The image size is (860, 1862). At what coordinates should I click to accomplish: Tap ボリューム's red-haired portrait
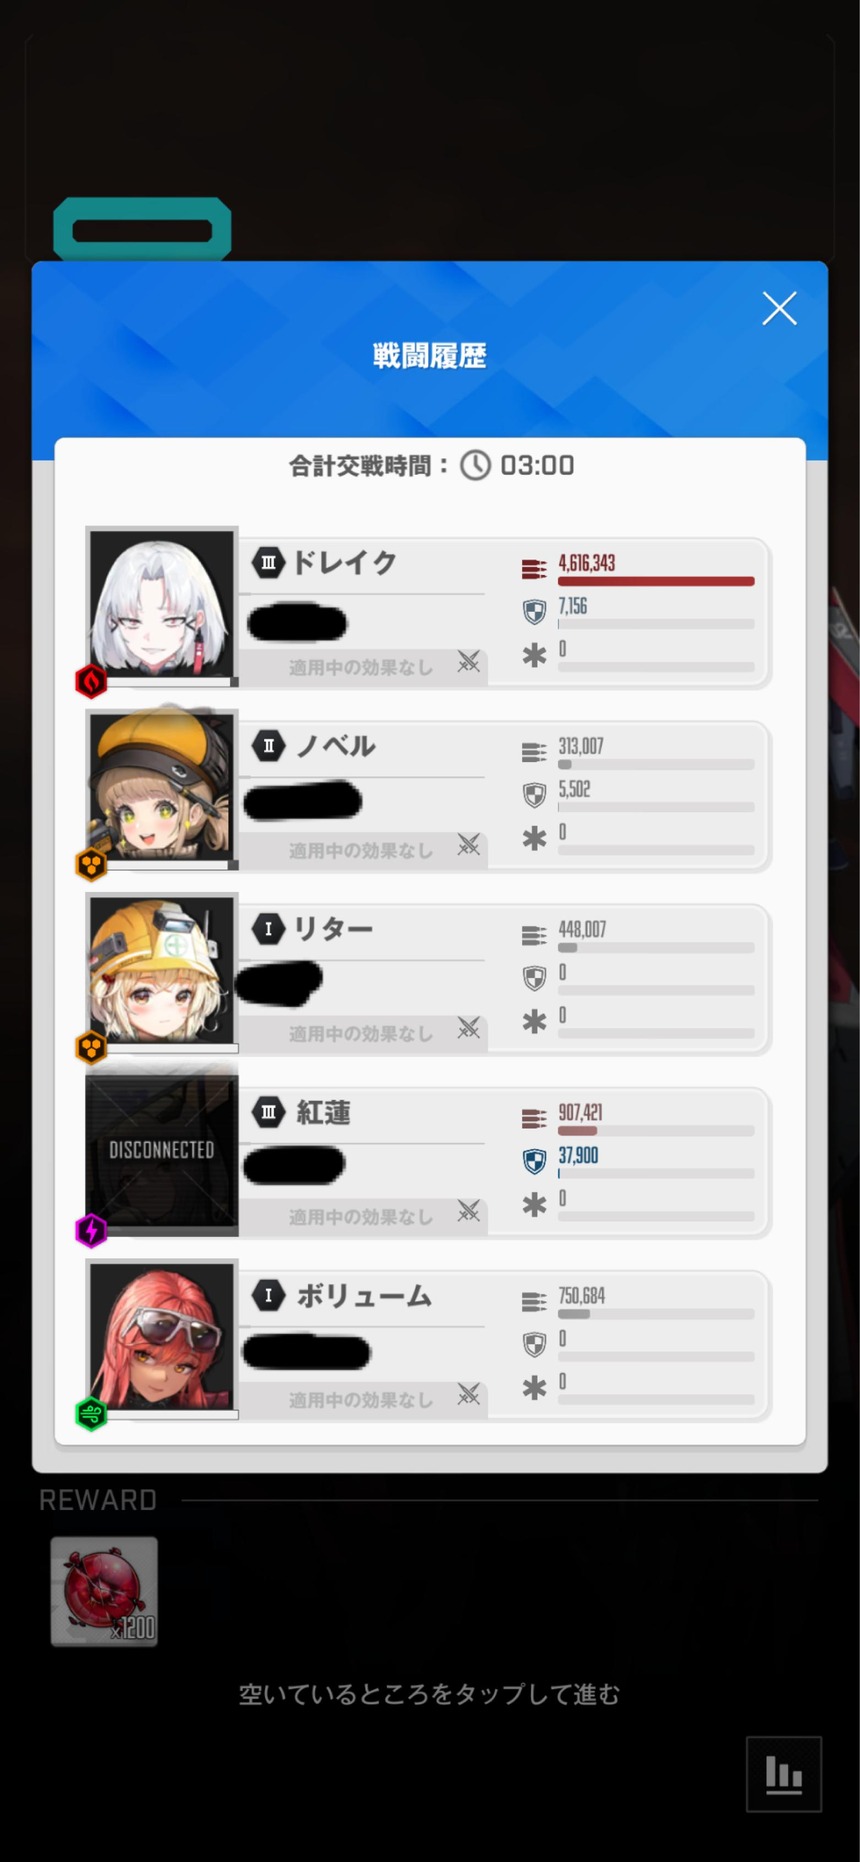[x=162, y=1337]
